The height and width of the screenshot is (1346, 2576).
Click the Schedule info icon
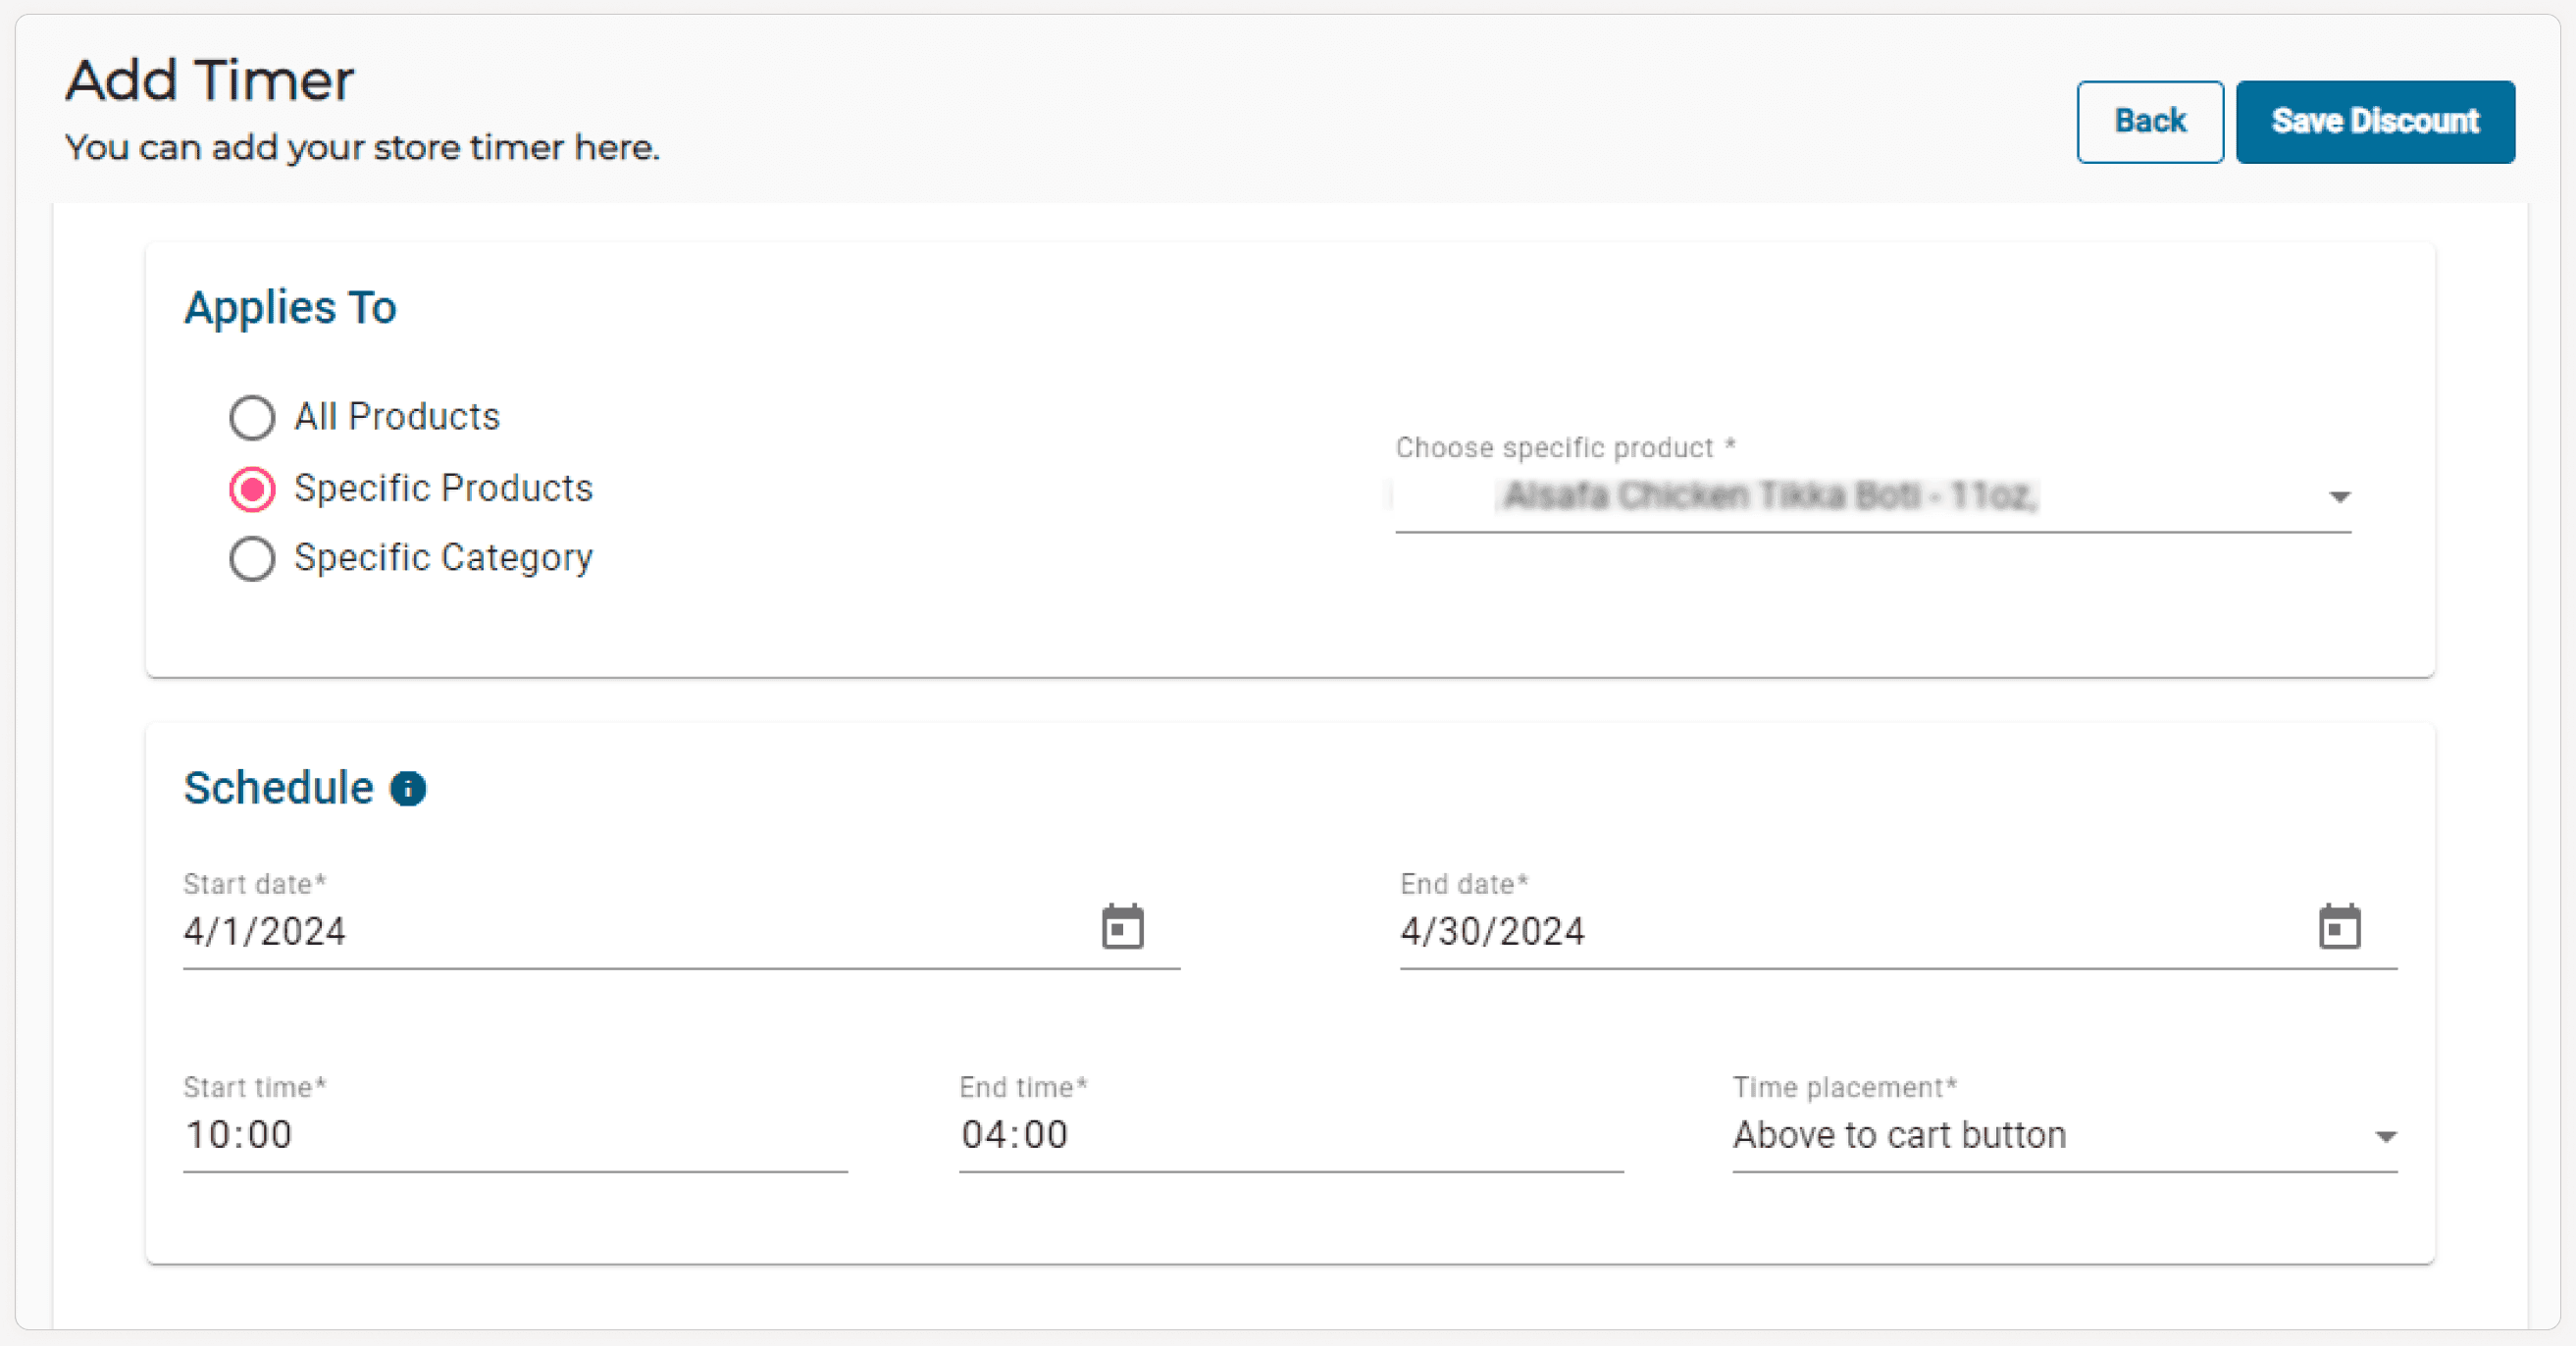pos(408,789)
